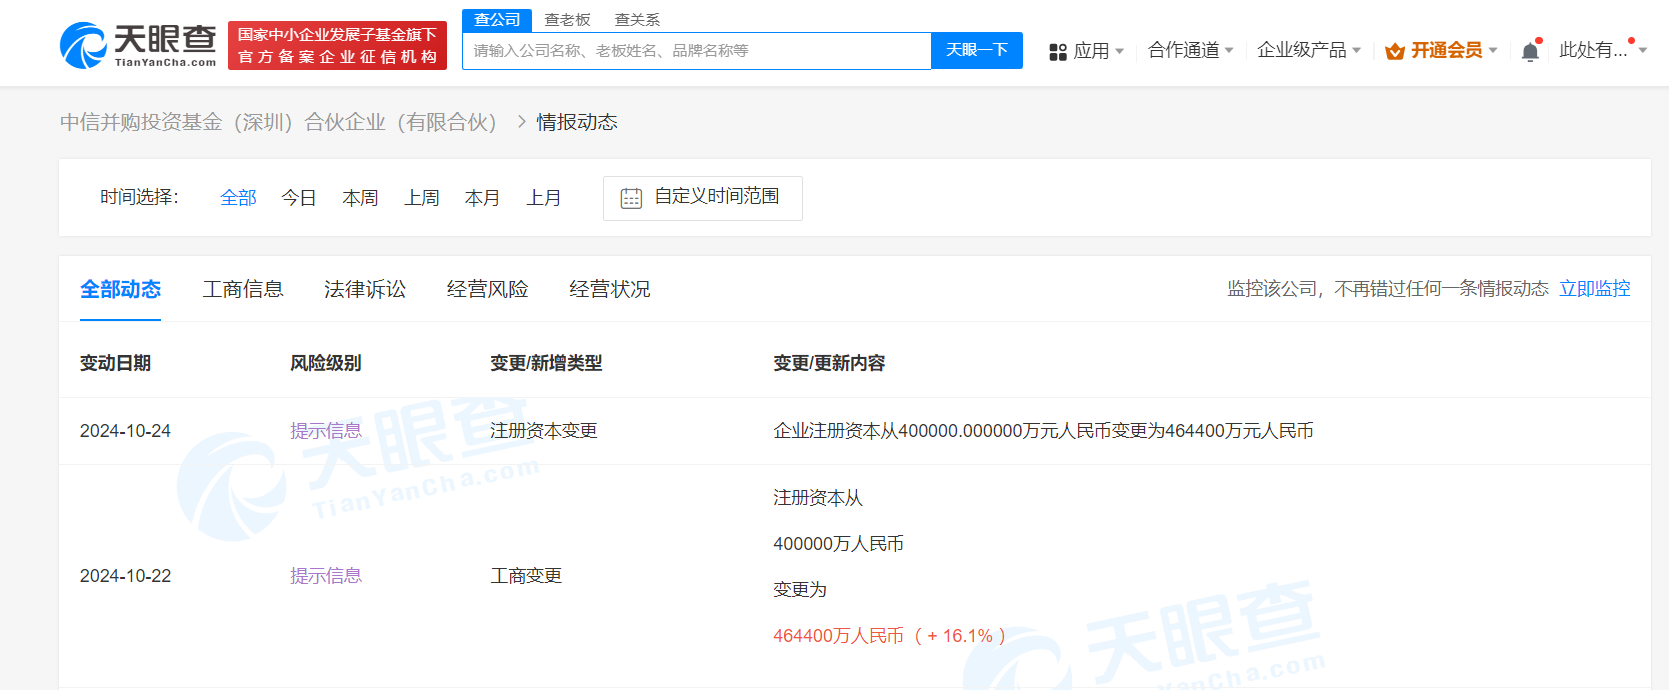
Task: Click the 变动日期 column header
Action: [x=115, y=363]
